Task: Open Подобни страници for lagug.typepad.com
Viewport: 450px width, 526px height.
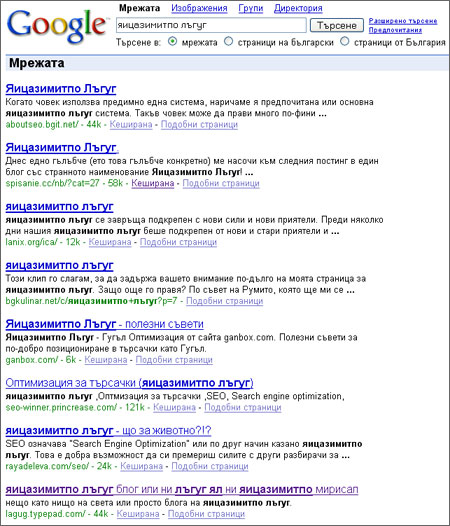Action: coord(206,514)
